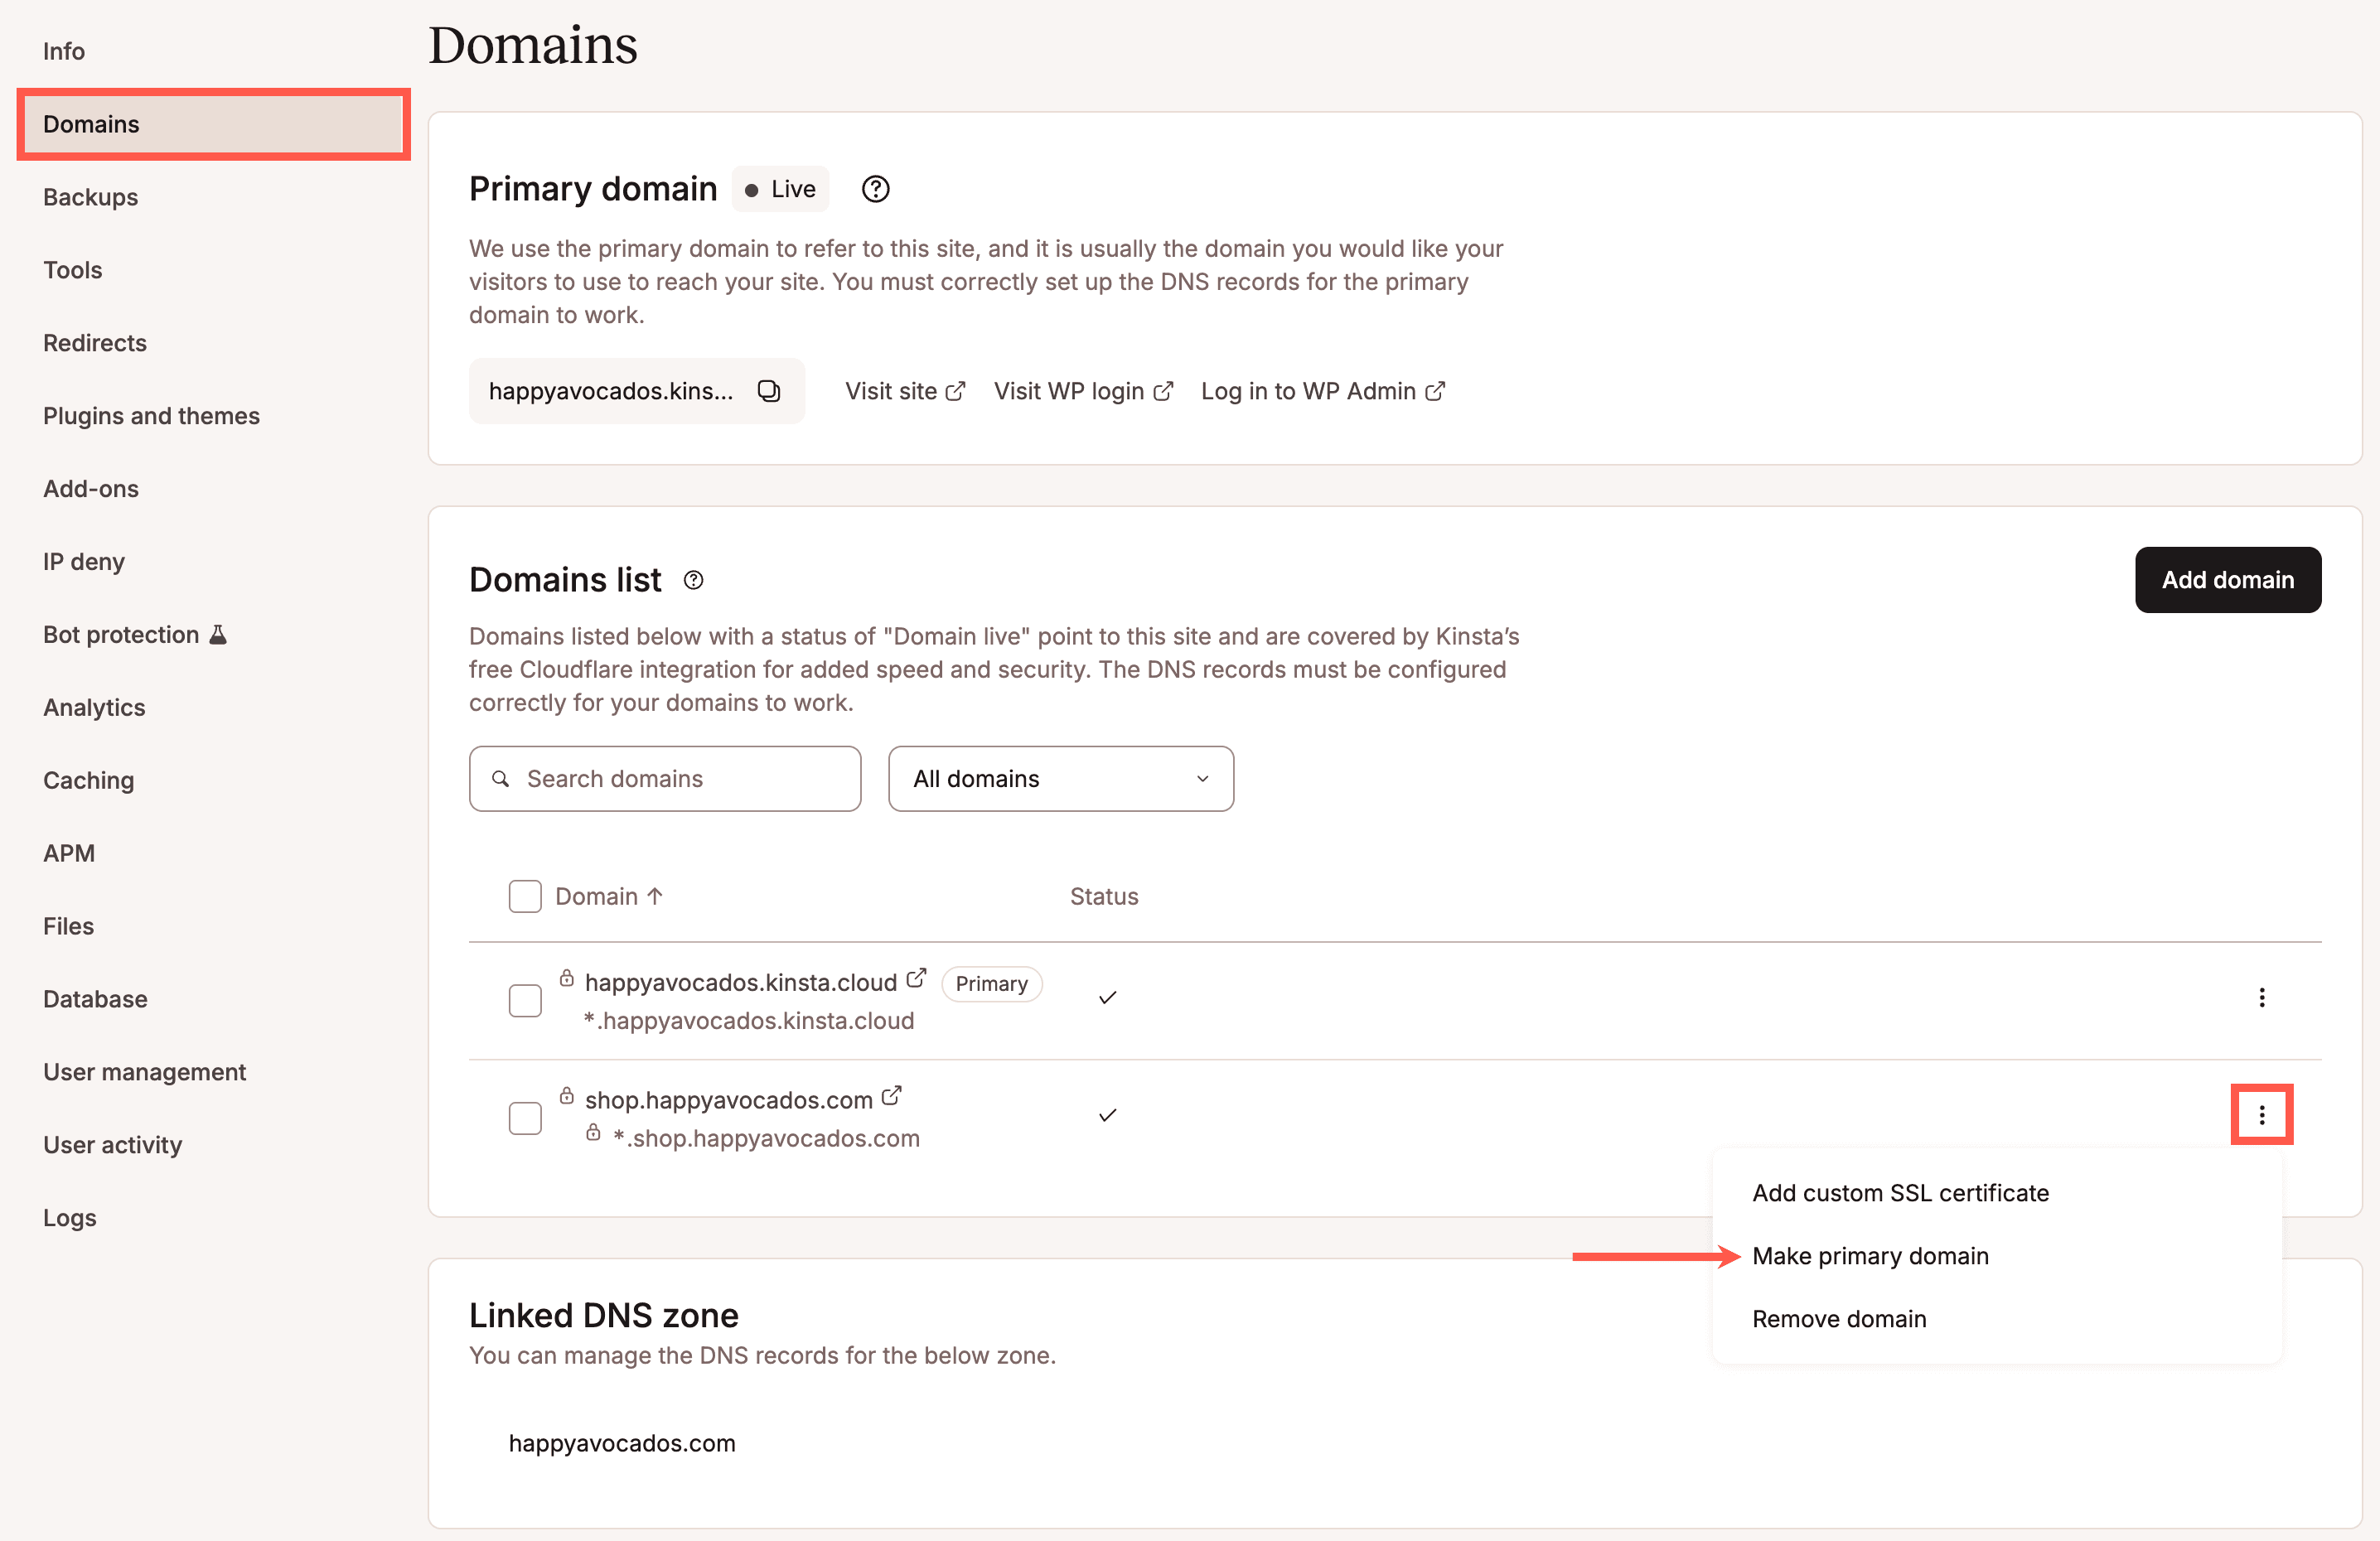Check the shop.happyavocados.com row checkbox
Screen dimensions: 2380x1541
tap(525, 1117)
